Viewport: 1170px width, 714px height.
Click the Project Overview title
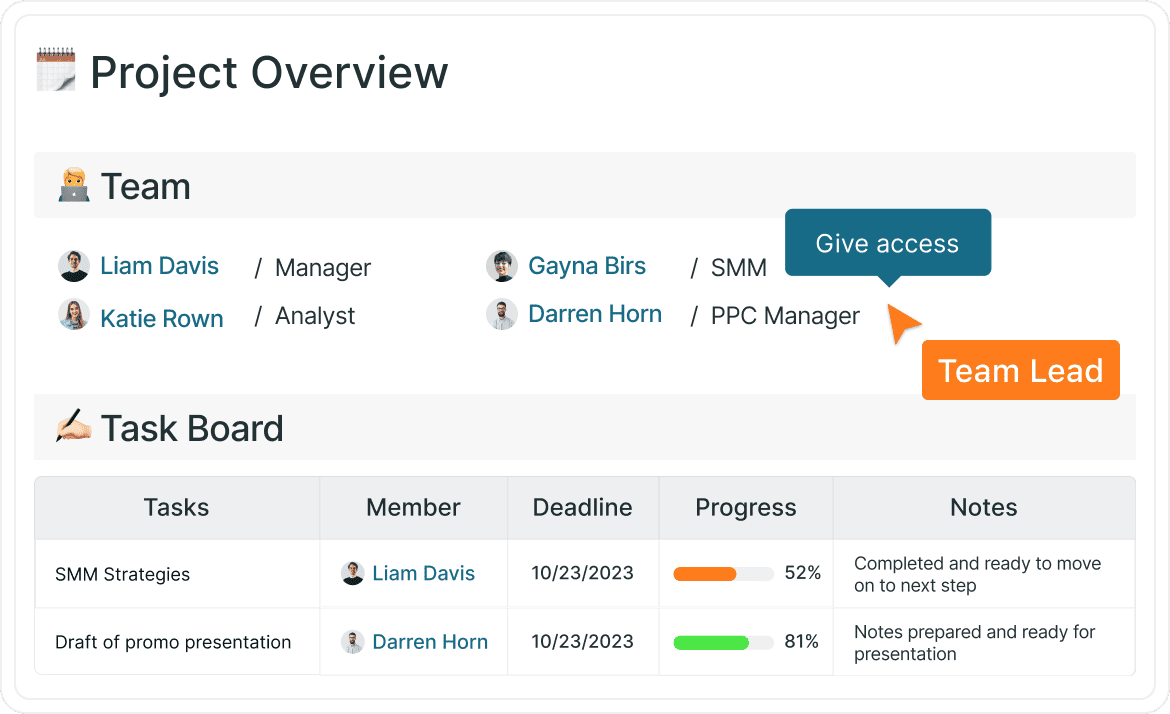(x=269, y=72)
